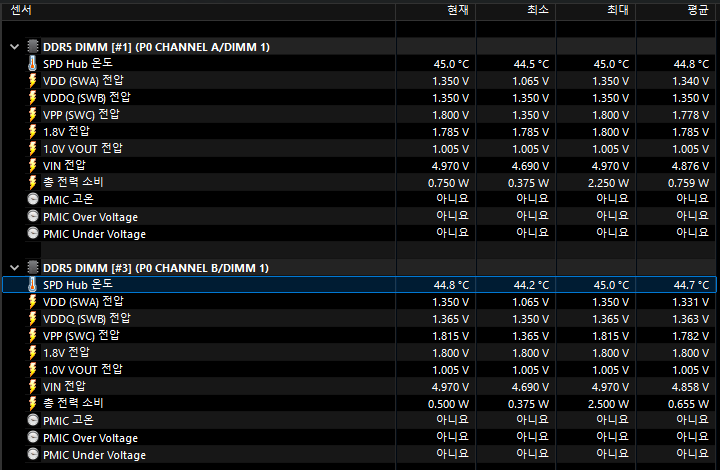Click the circle icon of DIMM #1 PMIC Over Voltage
The height and width of the screenshot is (470, 720).
click(x=33, y=216)
